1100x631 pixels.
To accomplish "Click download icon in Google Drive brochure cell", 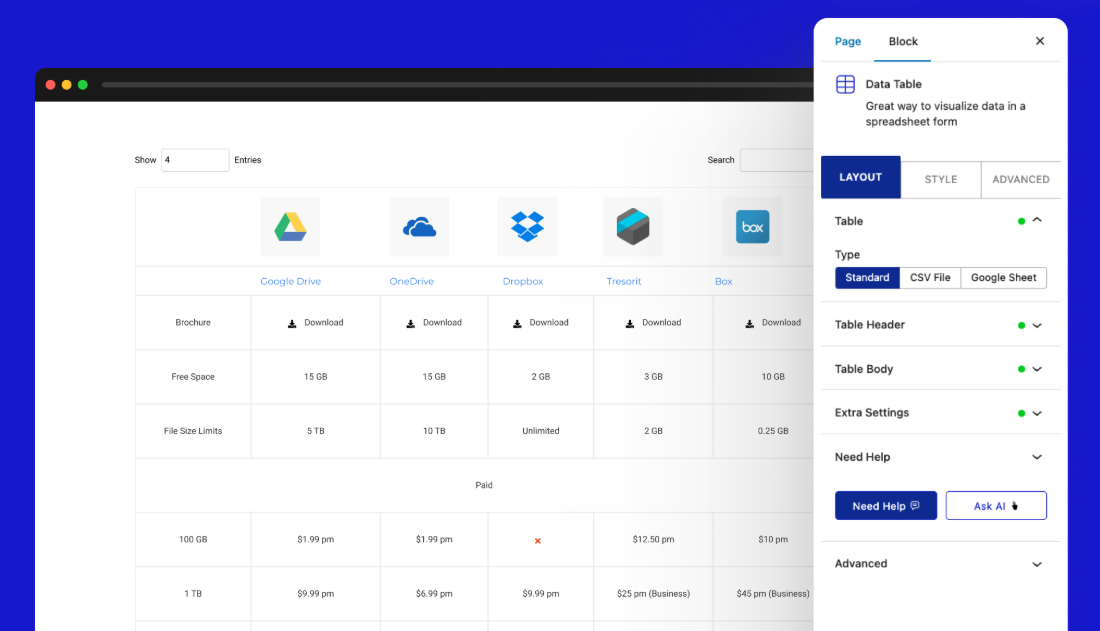I will click(x=292, y=324).
